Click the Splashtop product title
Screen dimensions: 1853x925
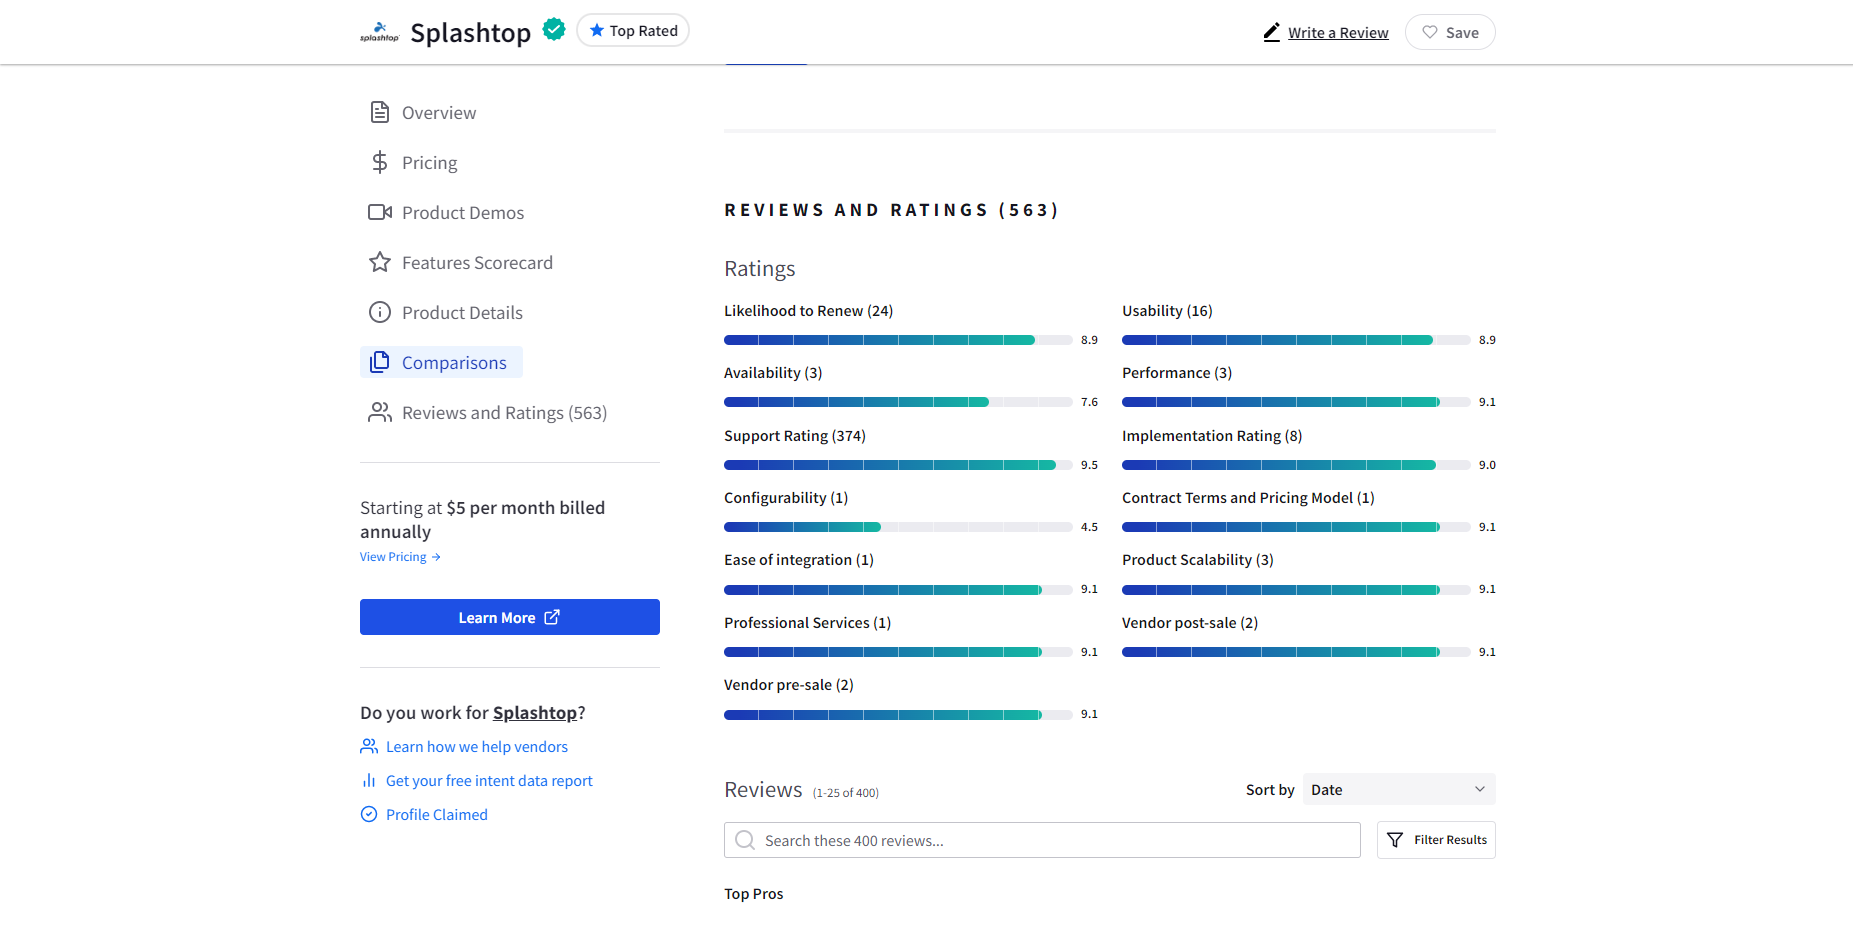point(470,32)
